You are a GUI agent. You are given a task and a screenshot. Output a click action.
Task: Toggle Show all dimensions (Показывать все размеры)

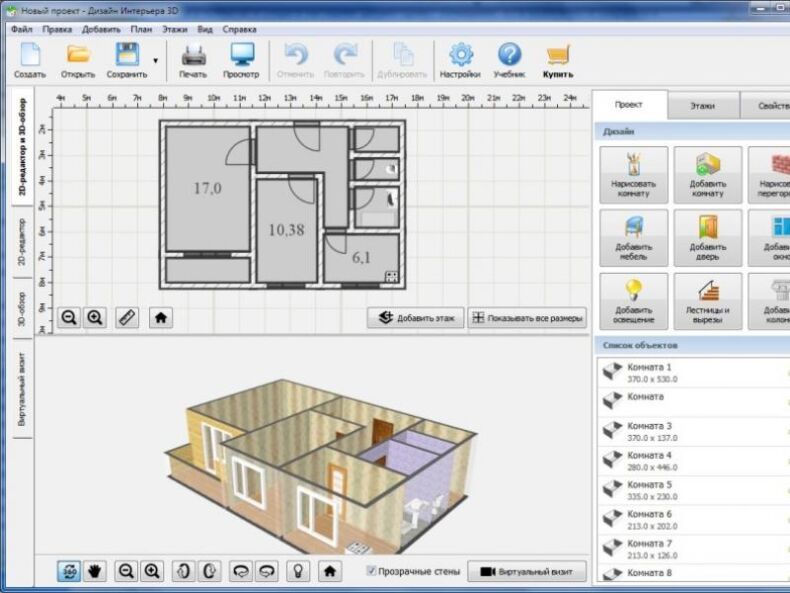pos(527,318)
